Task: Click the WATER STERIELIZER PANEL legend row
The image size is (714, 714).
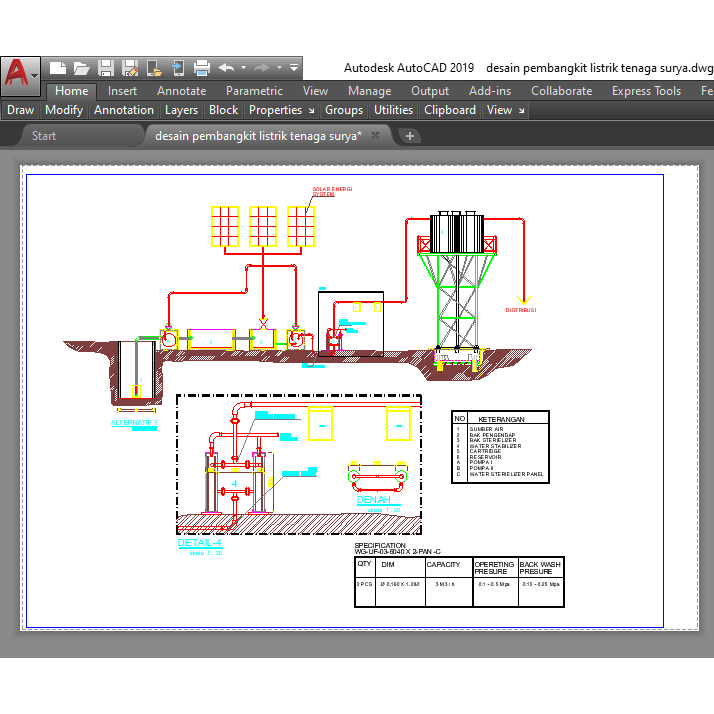Action: tap(506, 474)
